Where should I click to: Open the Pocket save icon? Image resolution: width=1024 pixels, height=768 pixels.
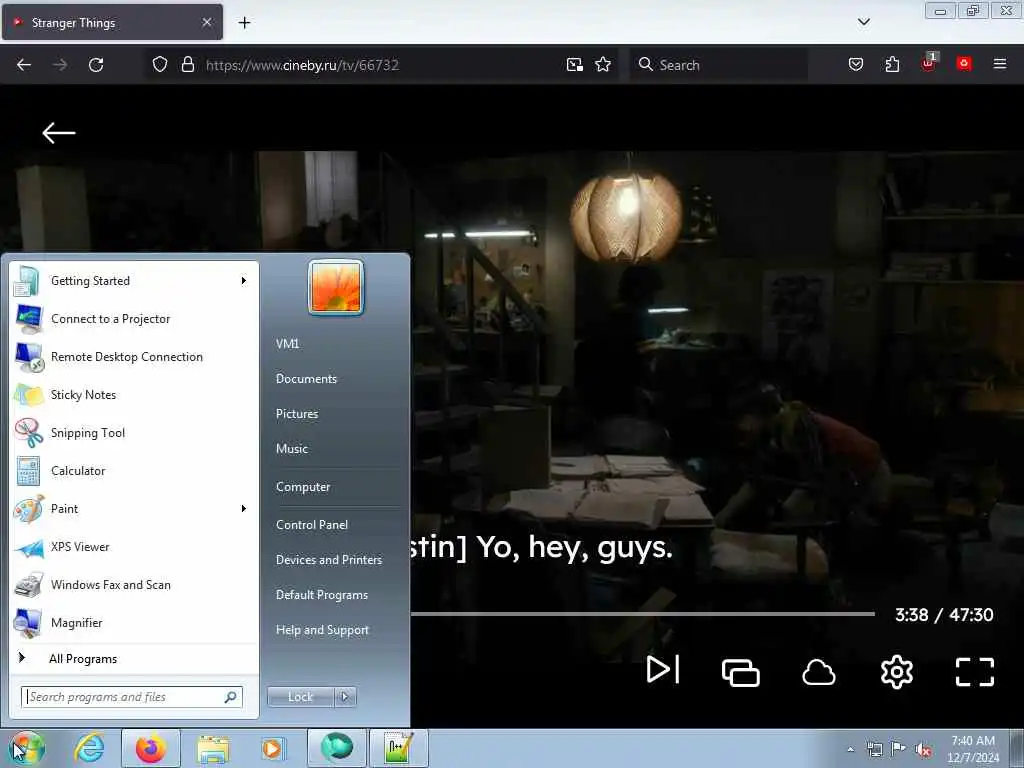[856, 65]
